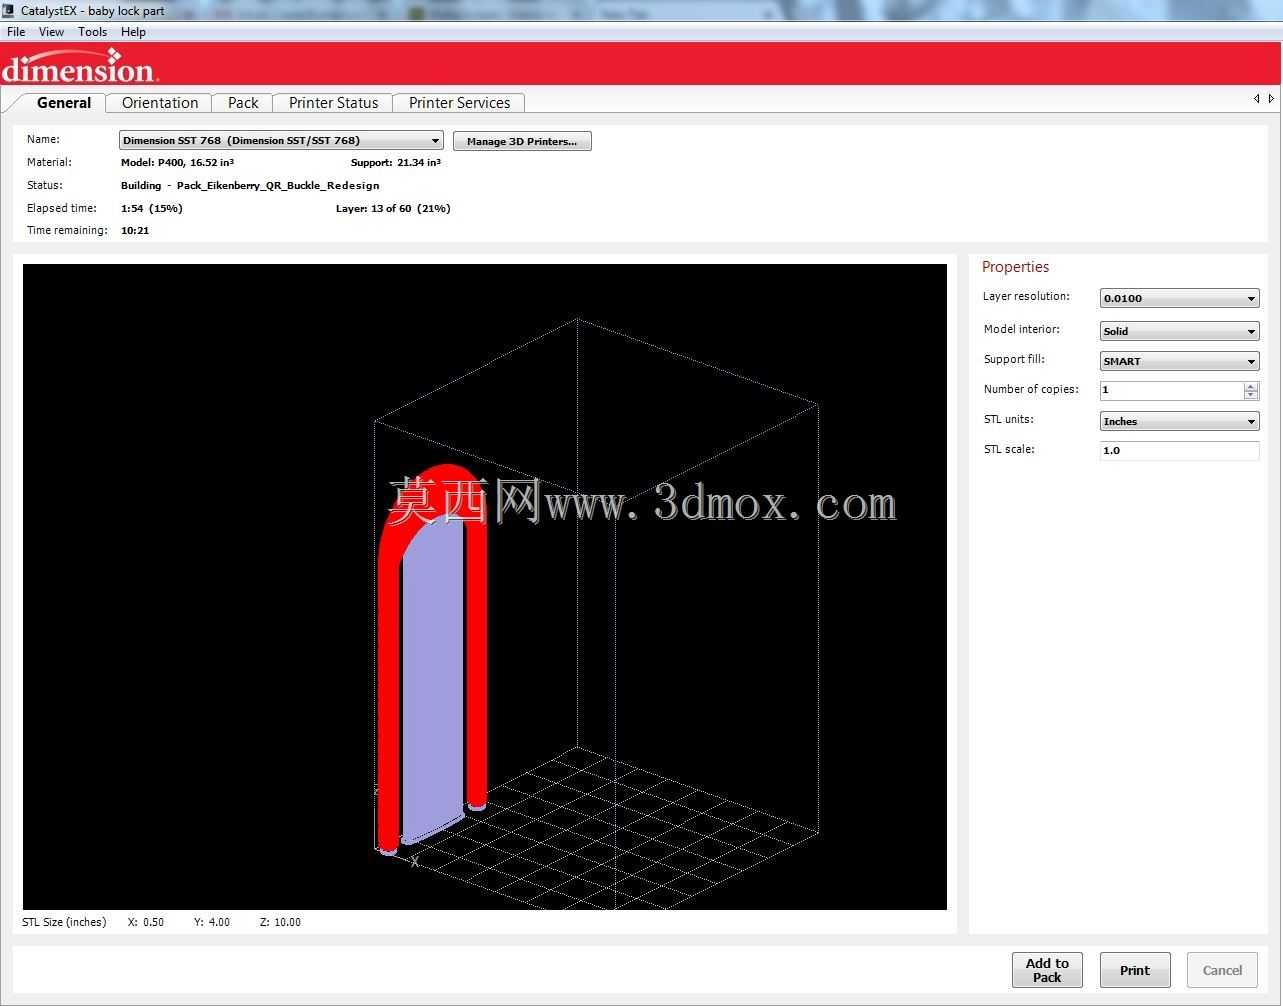This screenshot has height=1006, width=1283.
Task: Decrease the number of copies
Action: point(1251,395)
